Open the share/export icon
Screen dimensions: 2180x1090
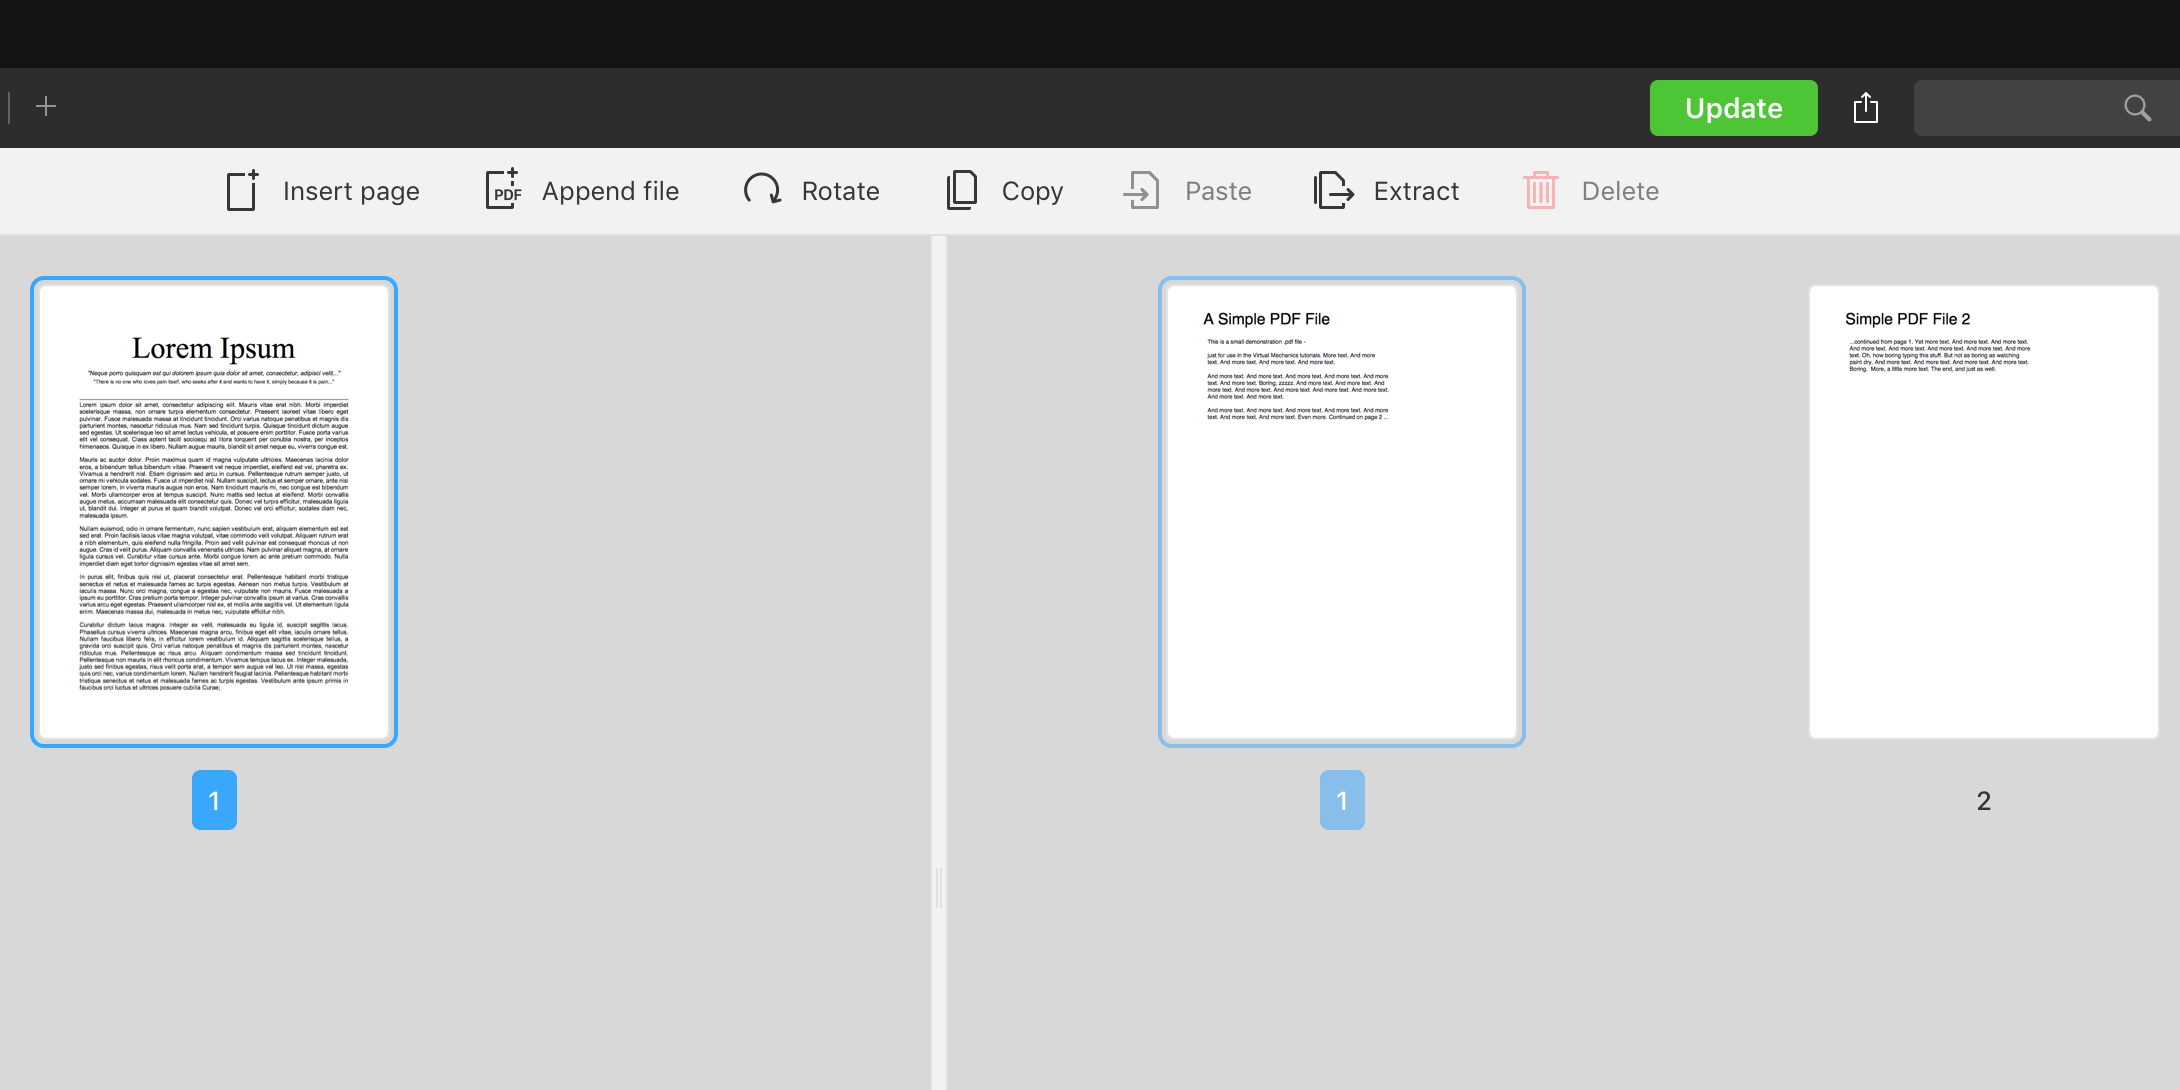point(1866,108)
